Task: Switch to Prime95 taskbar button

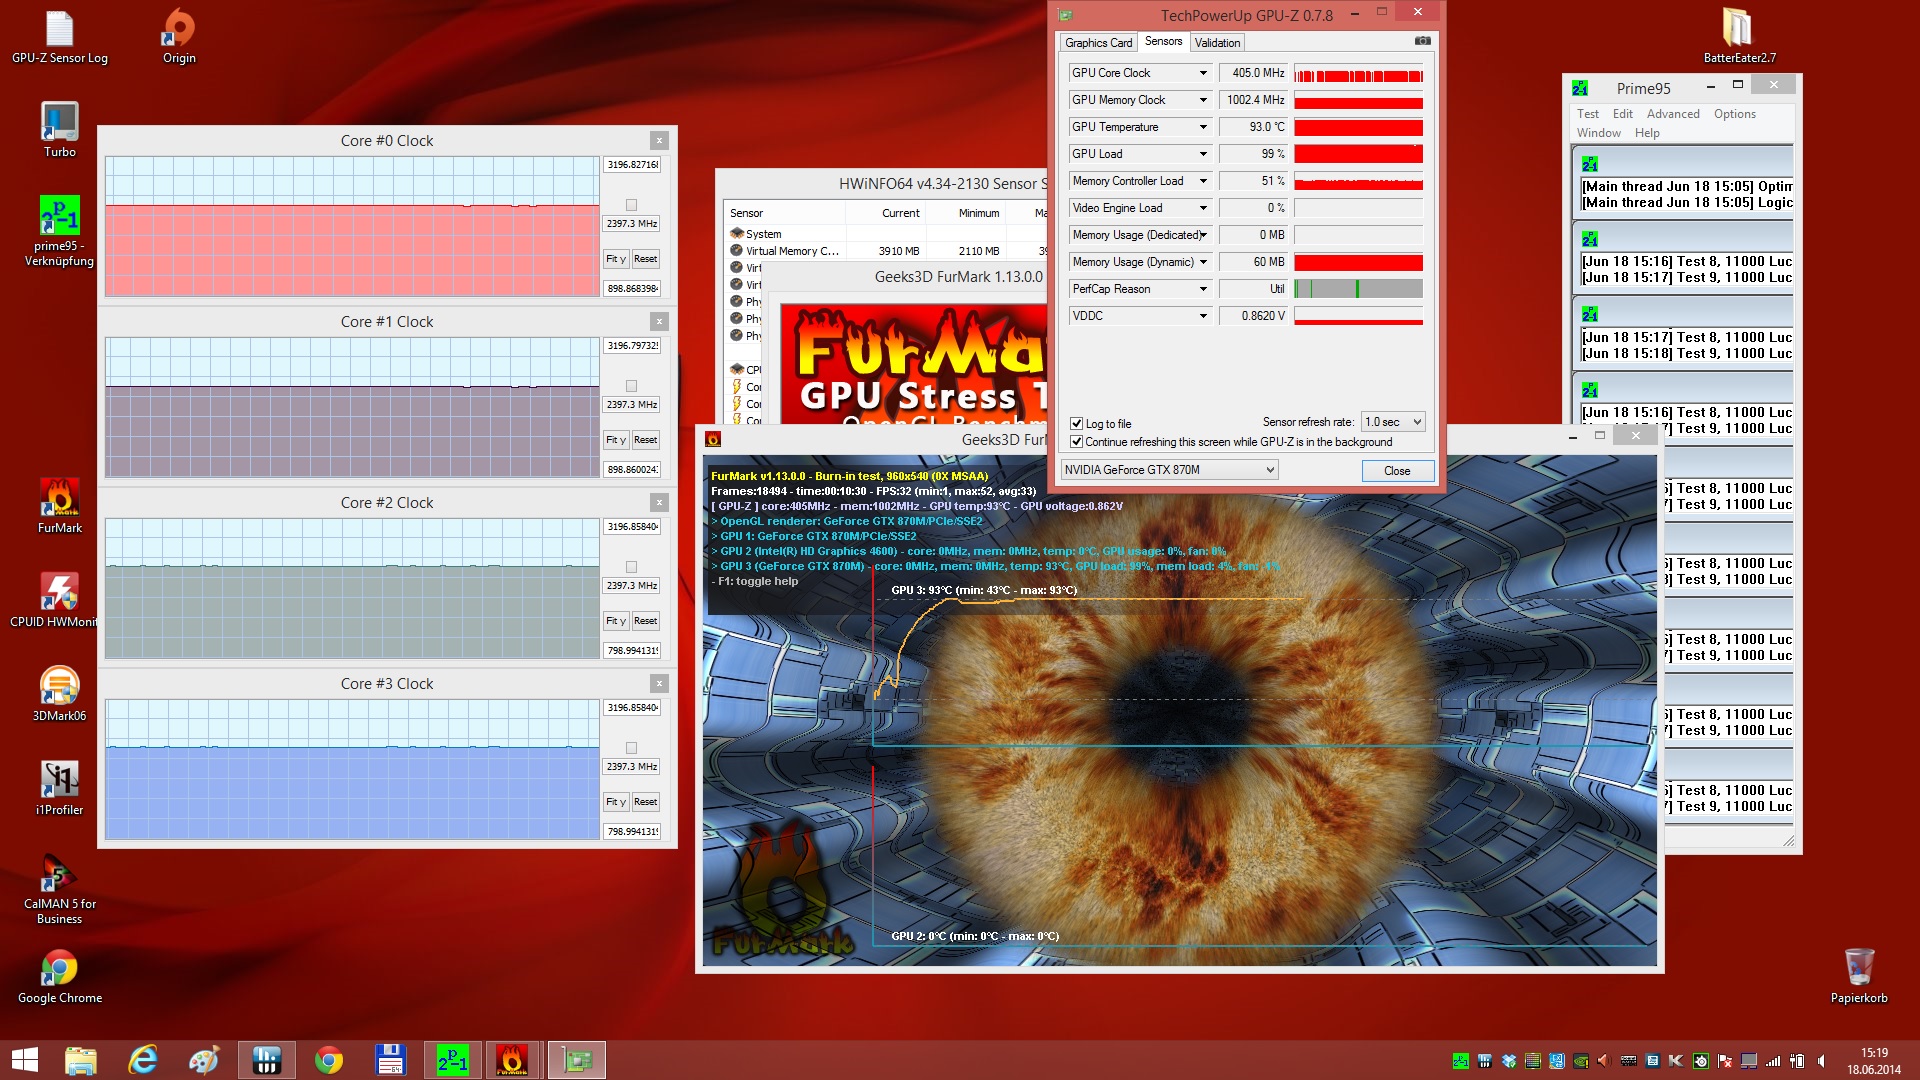Action: [452, 1060]
